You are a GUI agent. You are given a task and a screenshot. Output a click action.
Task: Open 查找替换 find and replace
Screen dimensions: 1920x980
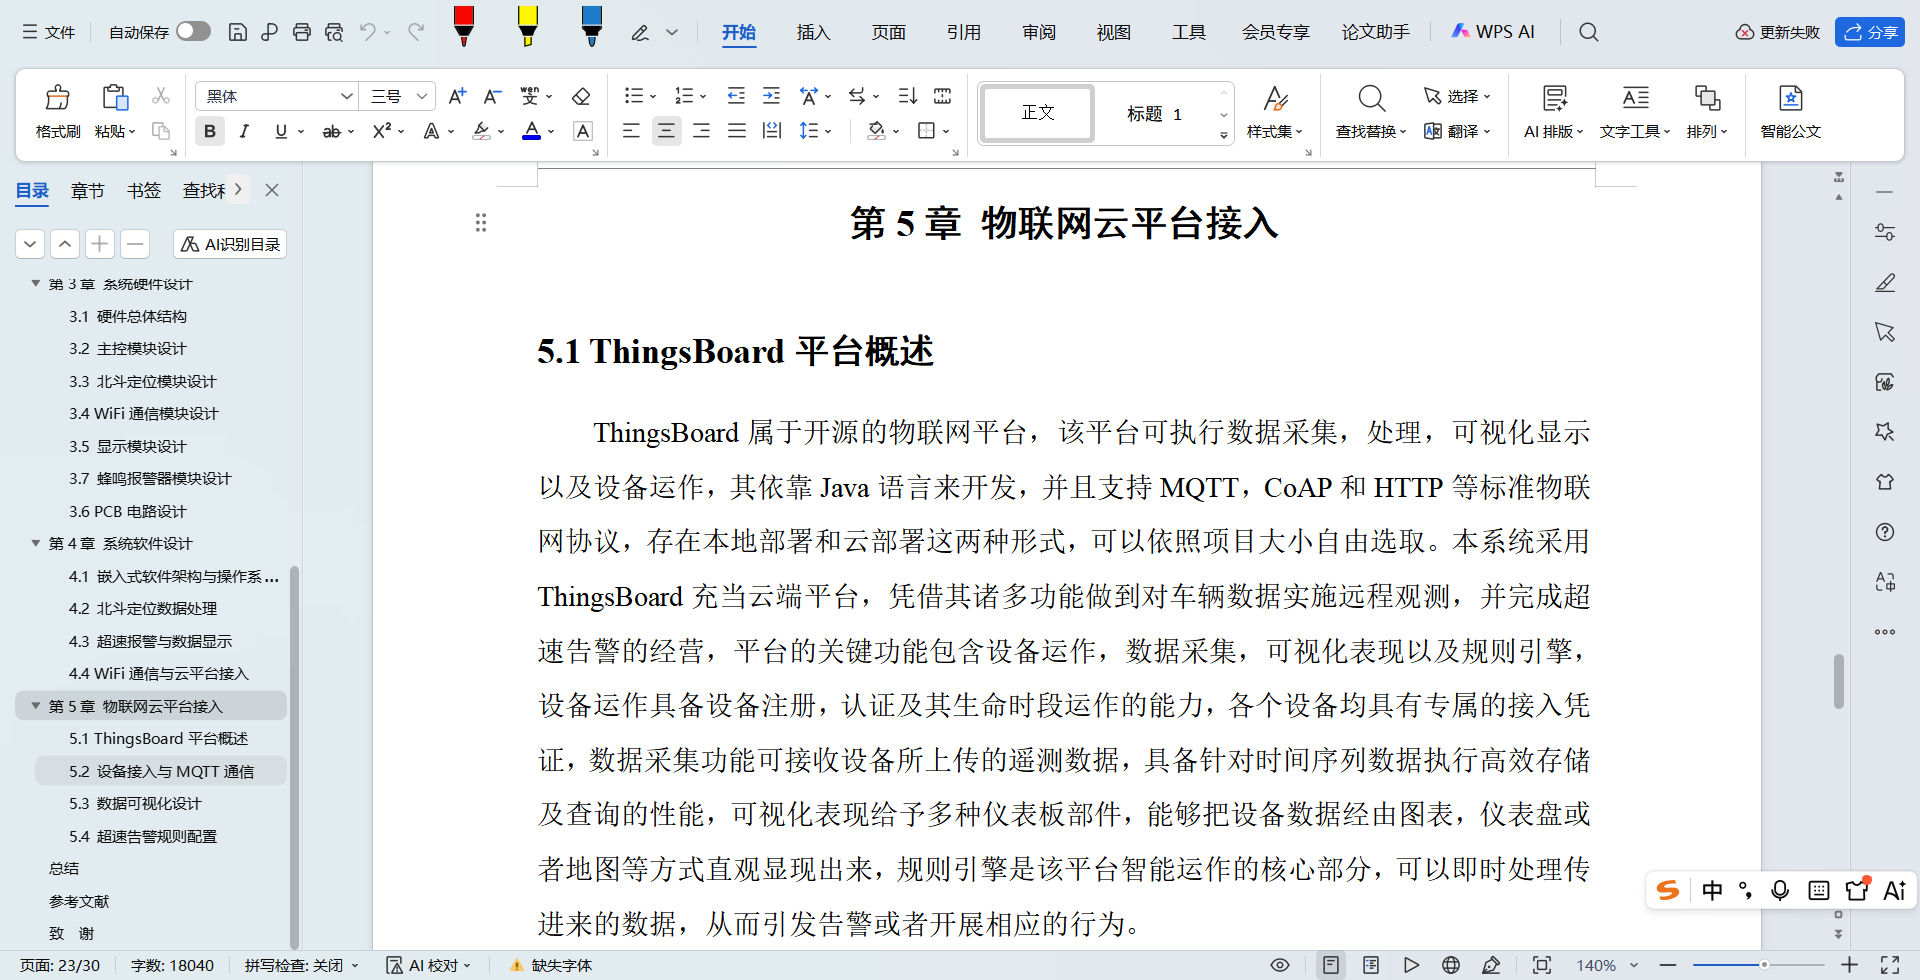pos(1371,111)
